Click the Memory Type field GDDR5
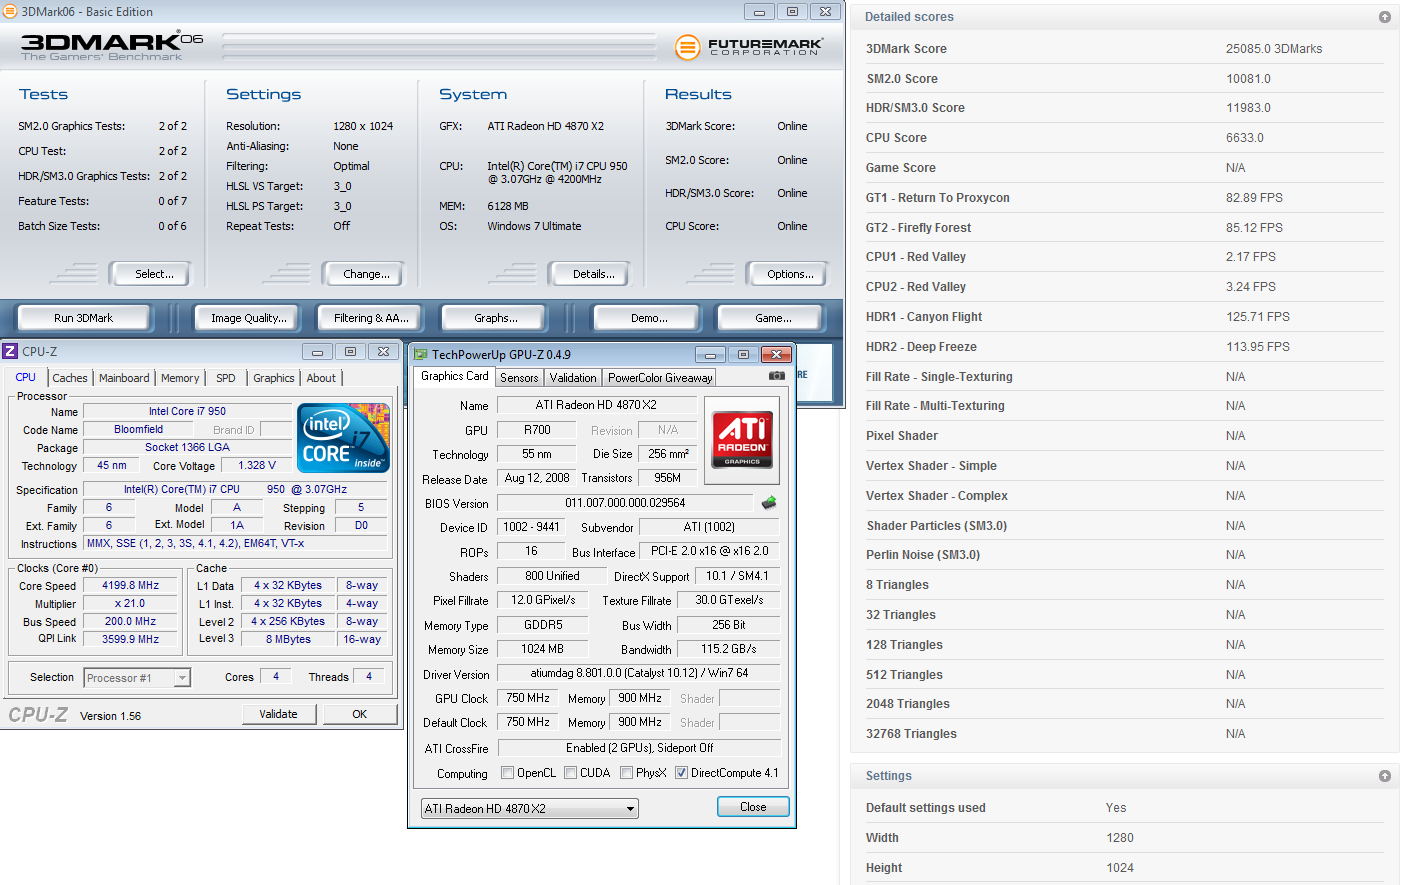The height and width of the screenshot is (885, 1413). (x=543, y=625)
